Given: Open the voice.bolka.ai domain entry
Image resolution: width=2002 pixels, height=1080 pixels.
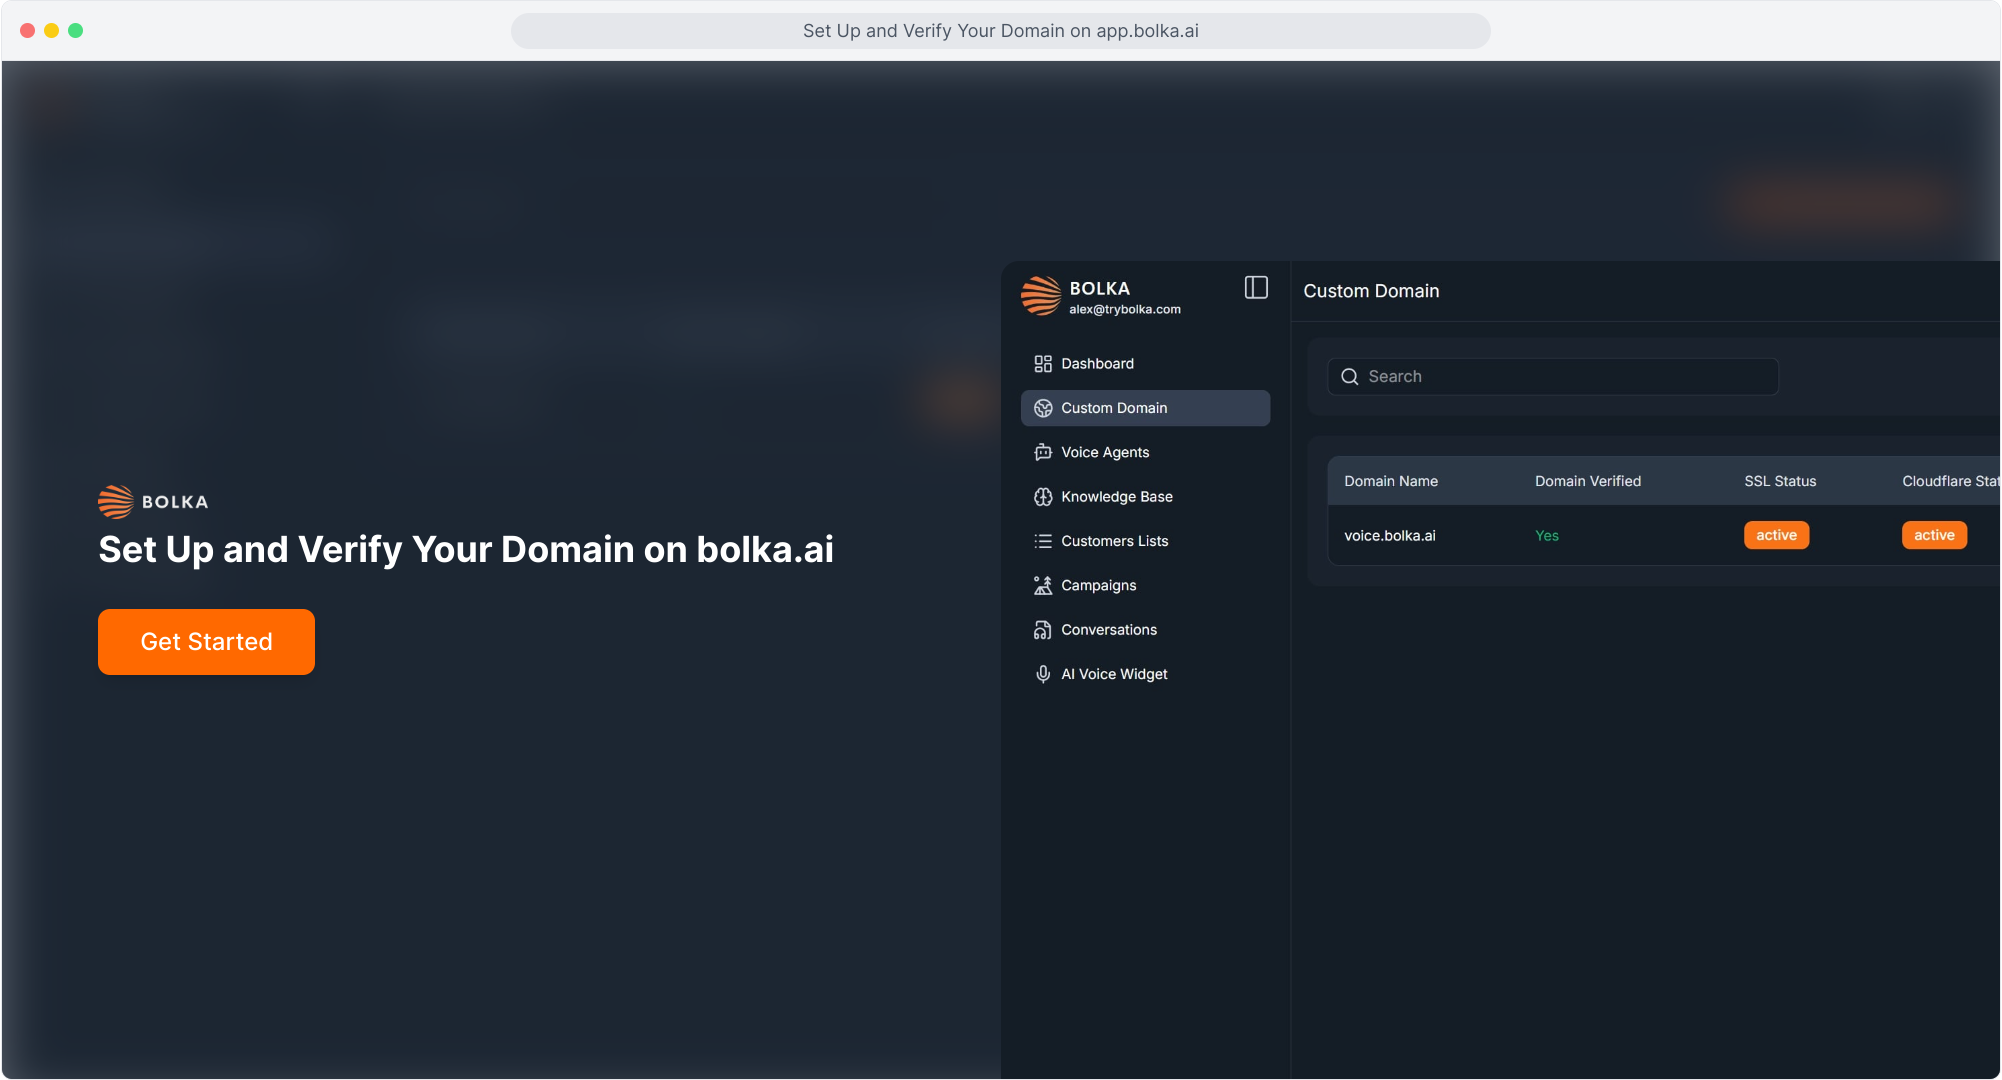Looking at the screenshot, I should click(1390, 535).
